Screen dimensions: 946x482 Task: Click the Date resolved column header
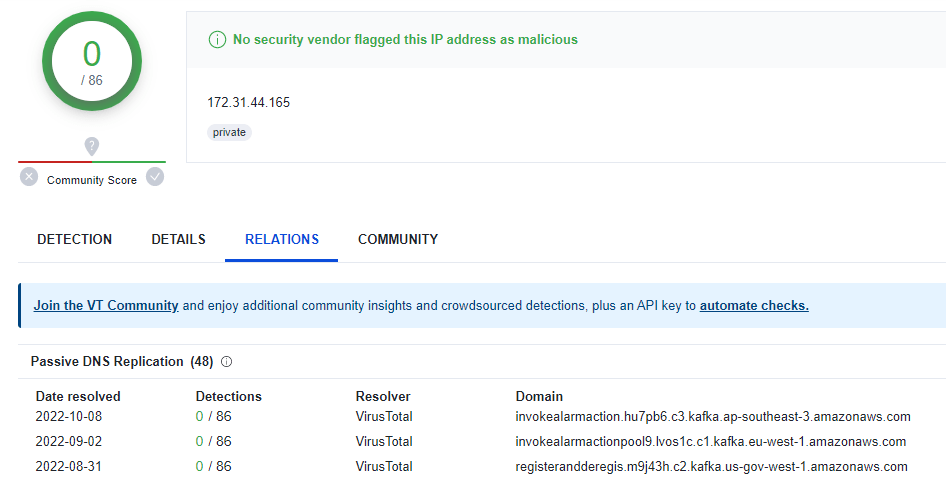[78, 396]
